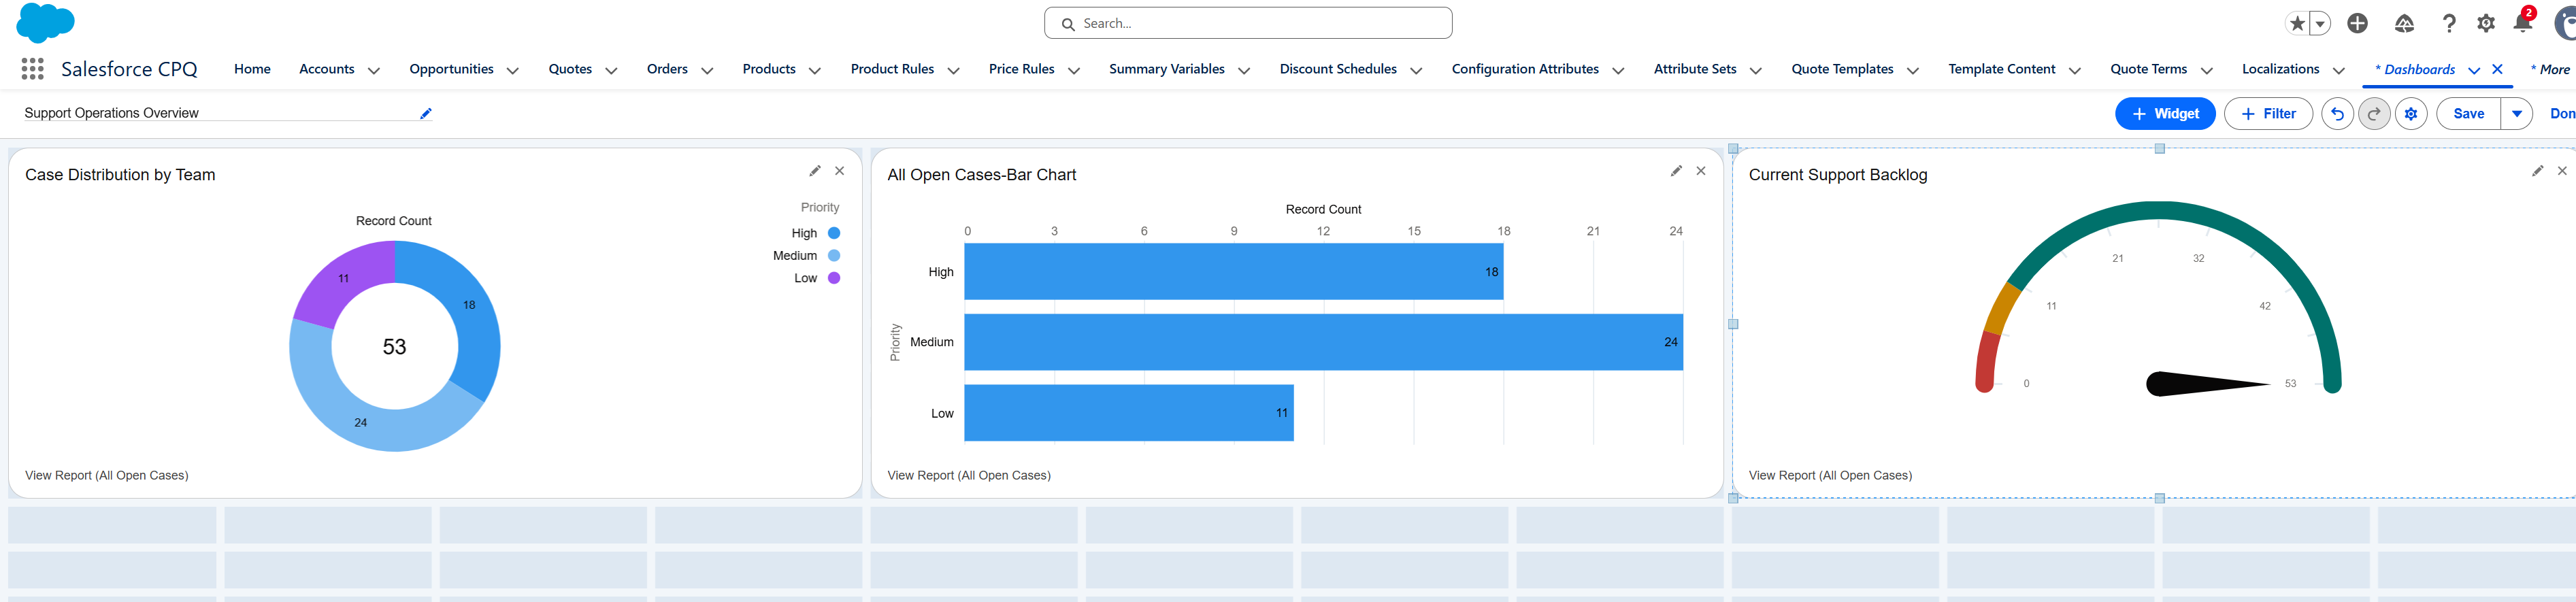Open the Favorites star icon

click(2297, 23)
